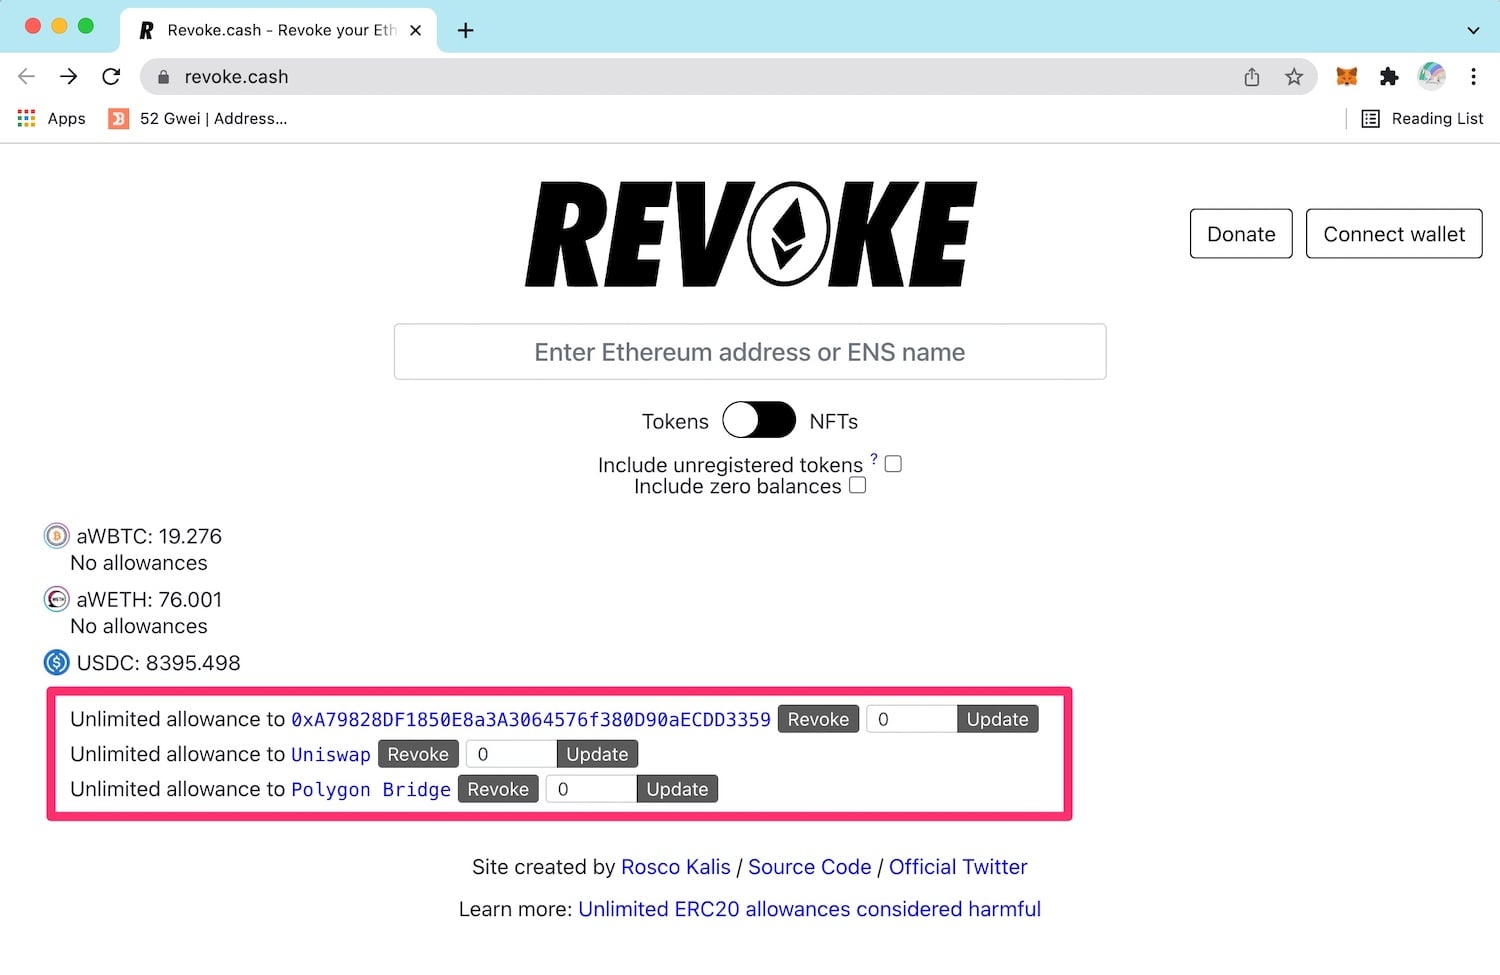The image size is (1500, 975).
Task: Edit allowance amount for 0xA79828DF address
Action: click(911, 719)
